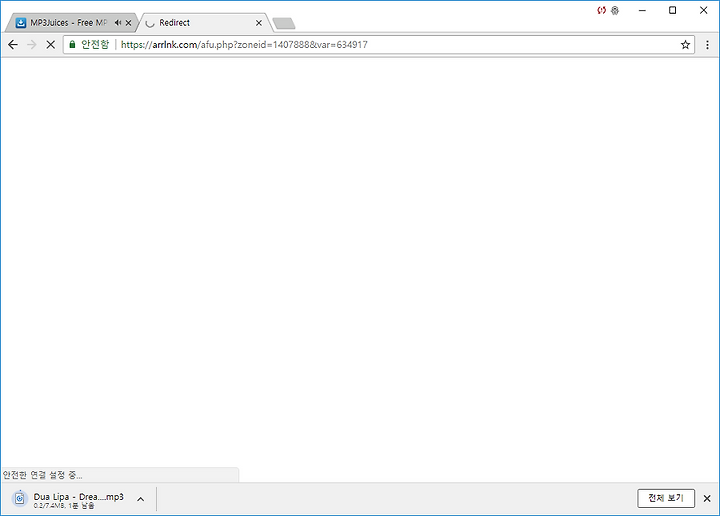
Task: Click the MP3Juices tab favicon
Action: pos(21,22)
